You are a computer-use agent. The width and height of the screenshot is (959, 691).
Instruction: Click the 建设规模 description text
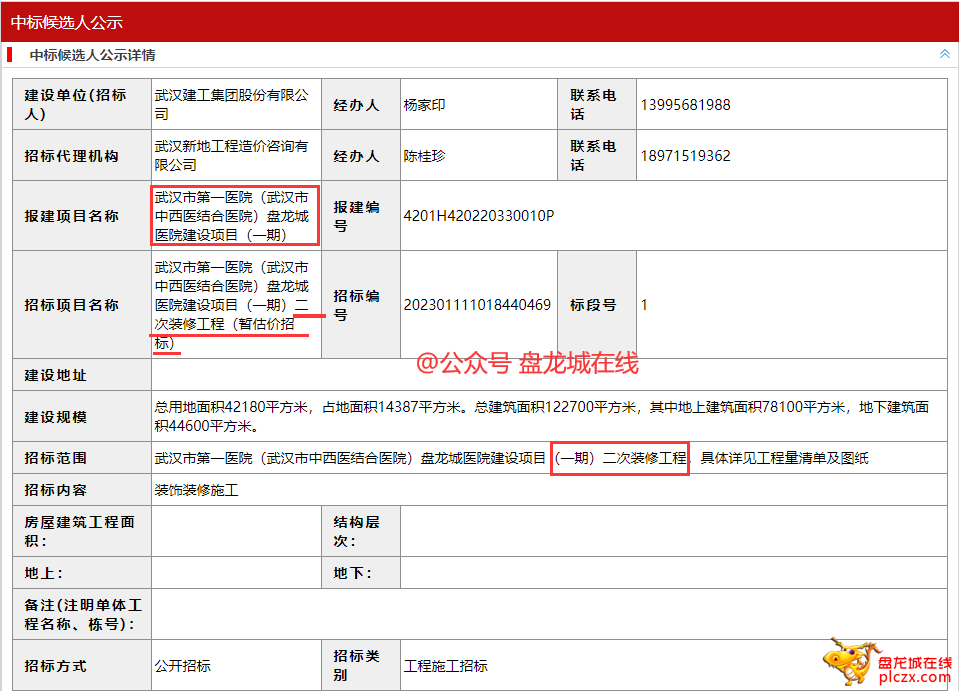coord(541,416)
